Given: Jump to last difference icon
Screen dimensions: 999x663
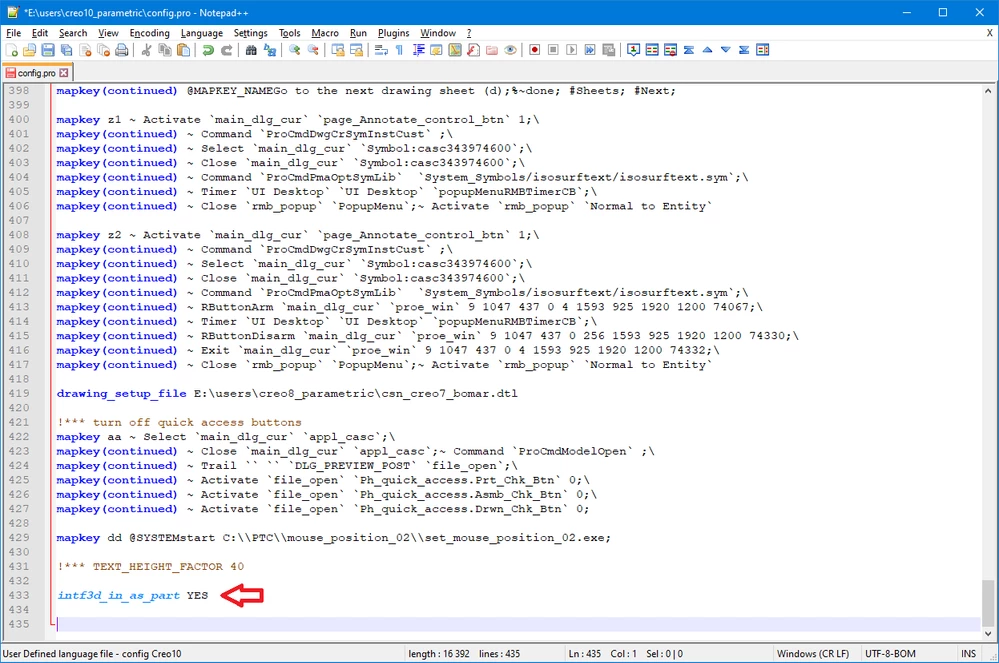Looking at the screenshot, I should [744, 50].
